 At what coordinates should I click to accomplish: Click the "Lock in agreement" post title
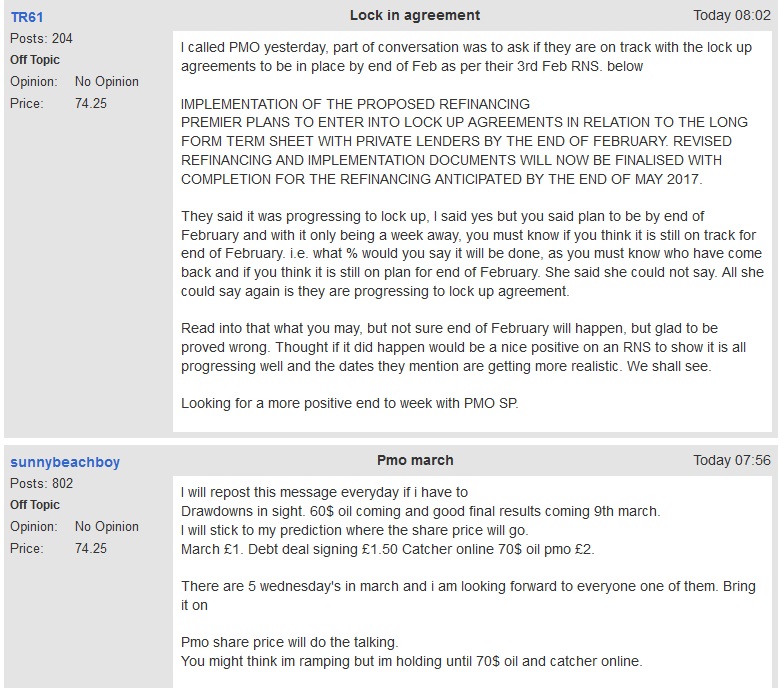(414, 15)
